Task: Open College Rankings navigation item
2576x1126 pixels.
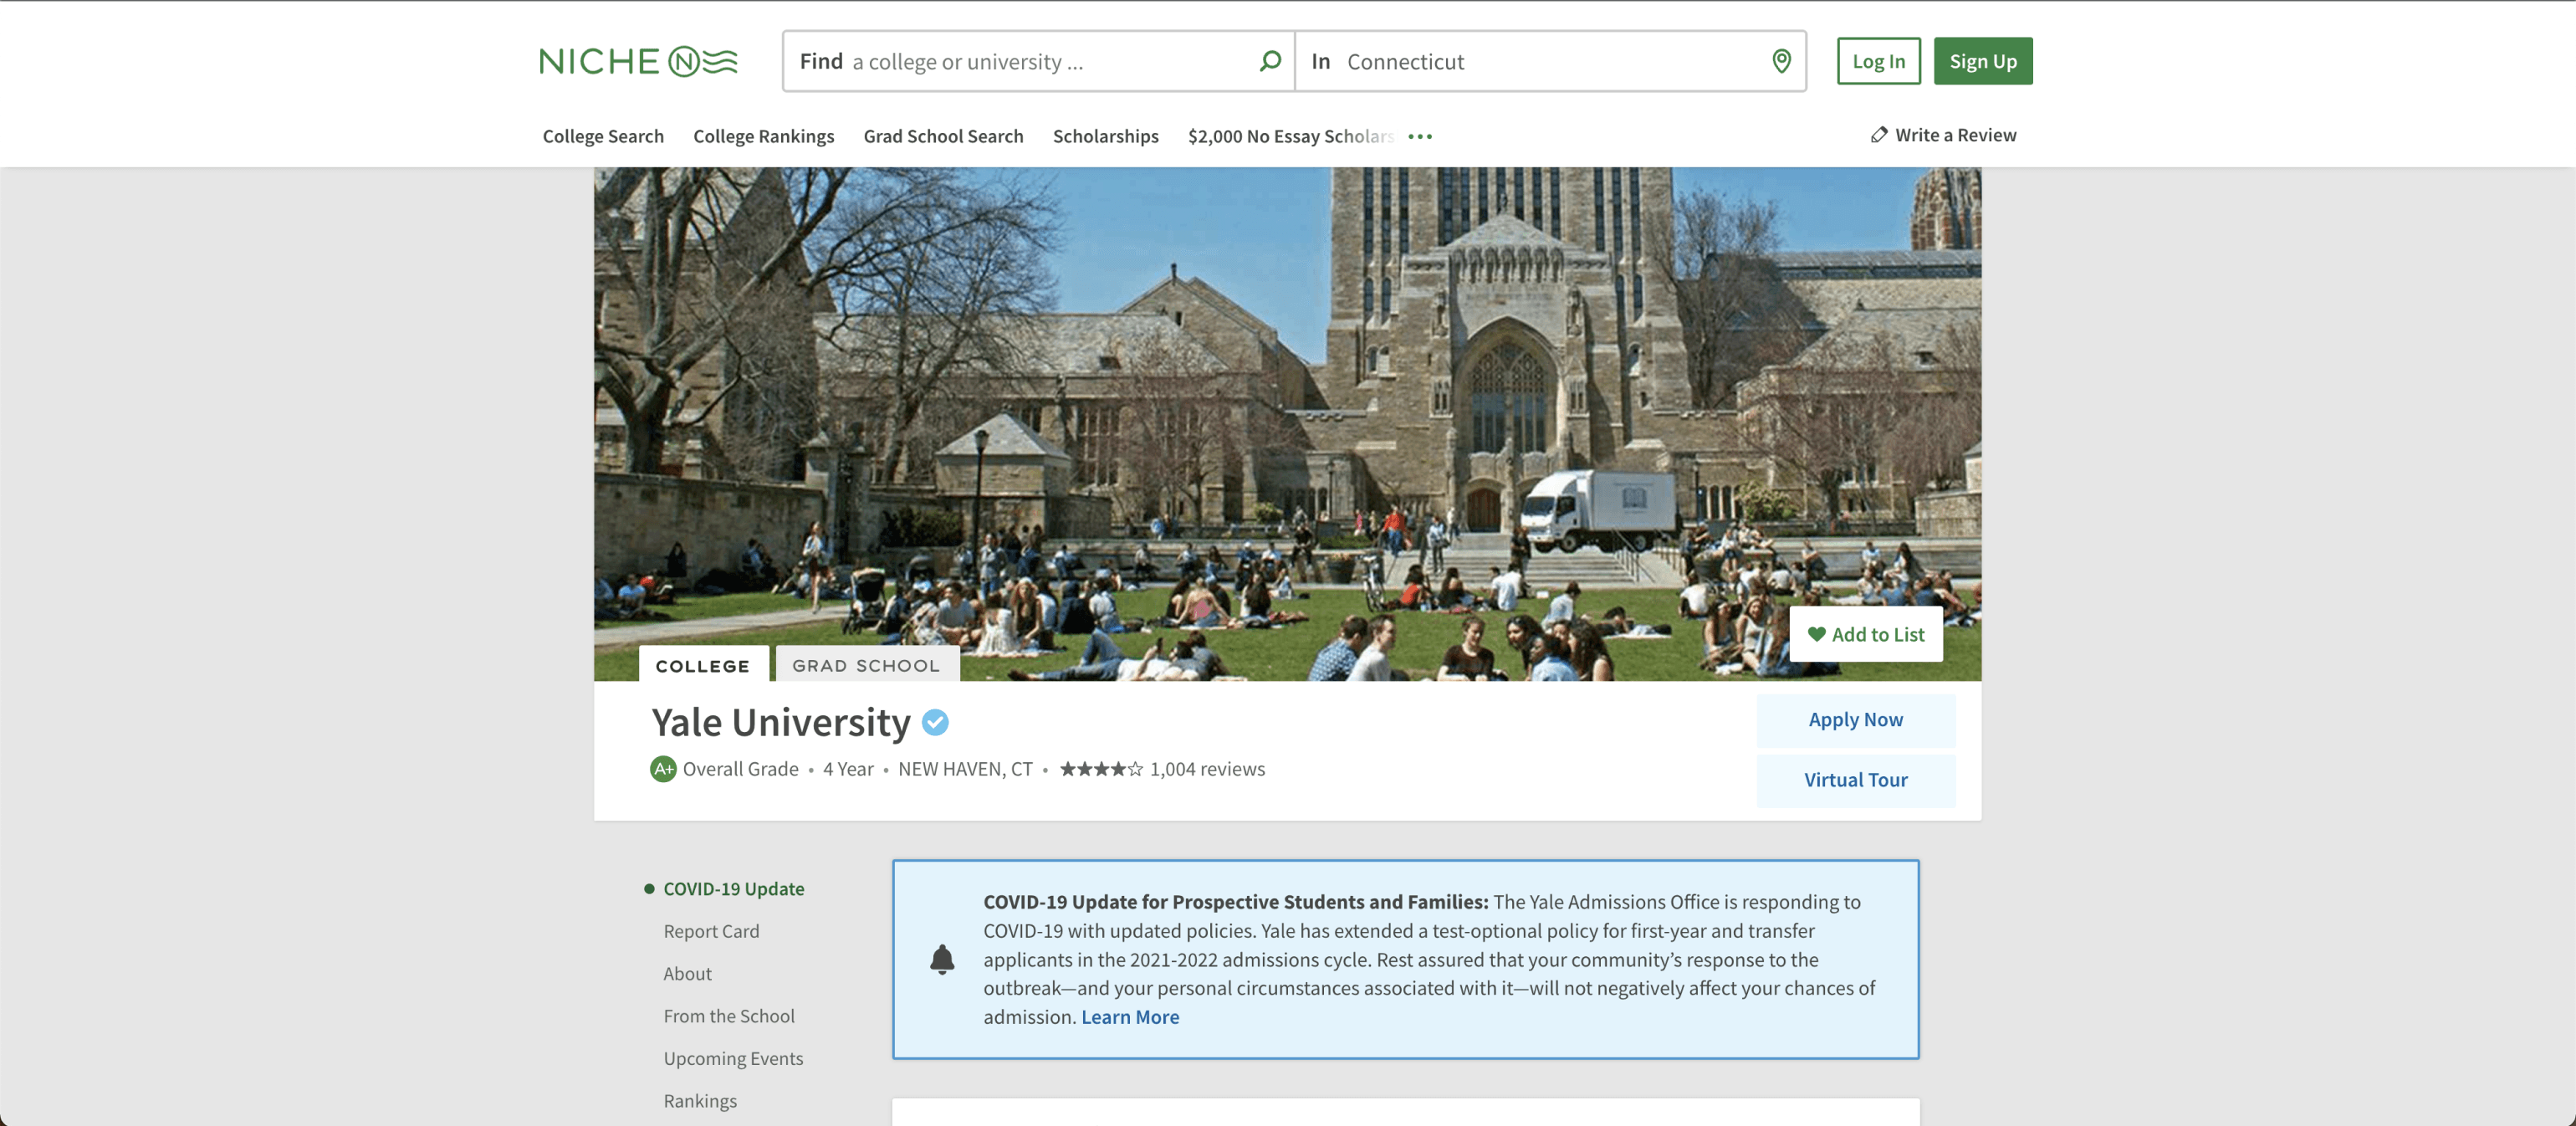Action: 763,136
